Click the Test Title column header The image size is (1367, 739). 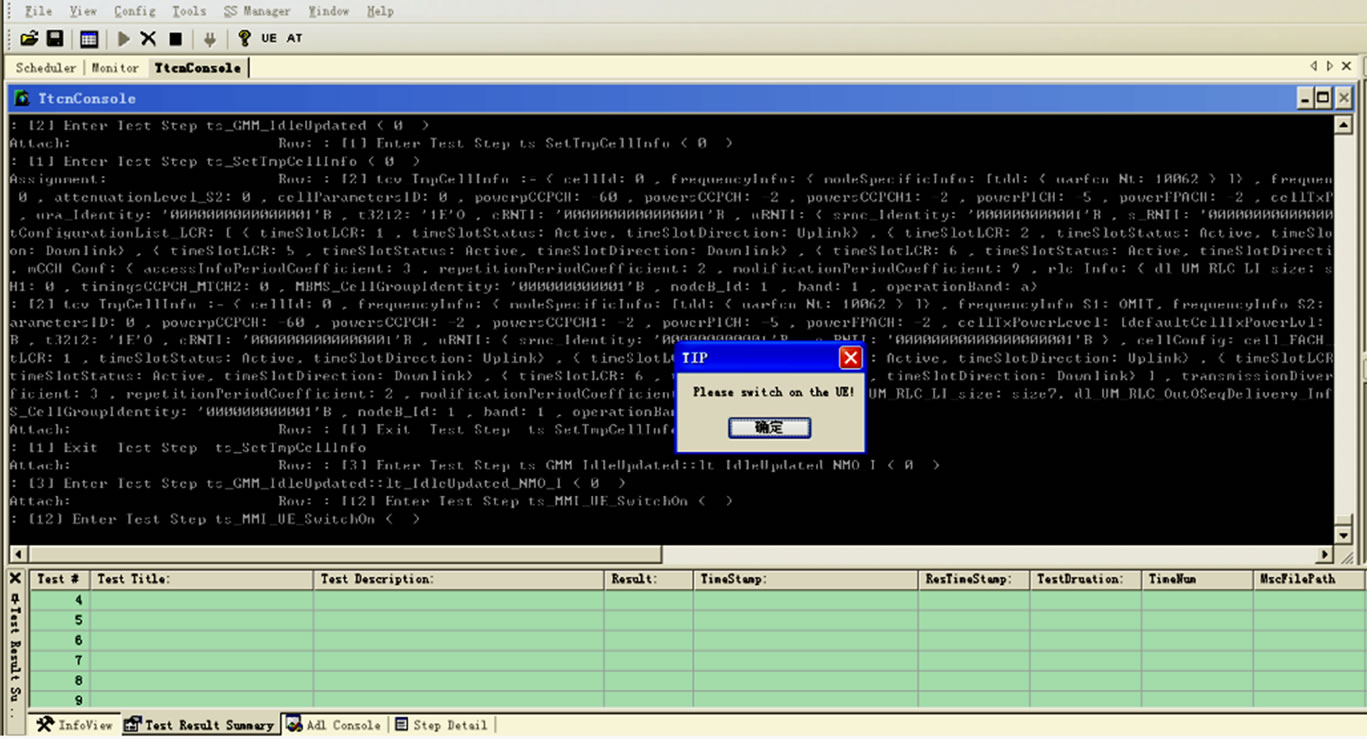202,579
